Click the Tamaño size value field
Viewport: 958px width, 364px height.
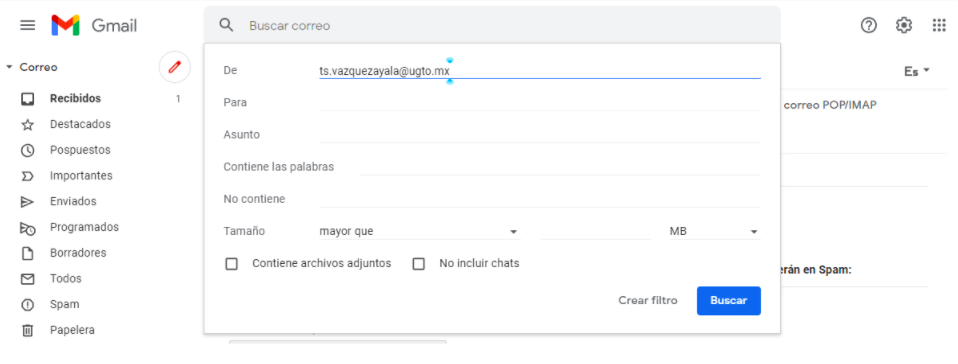click(x=594, y=231)
